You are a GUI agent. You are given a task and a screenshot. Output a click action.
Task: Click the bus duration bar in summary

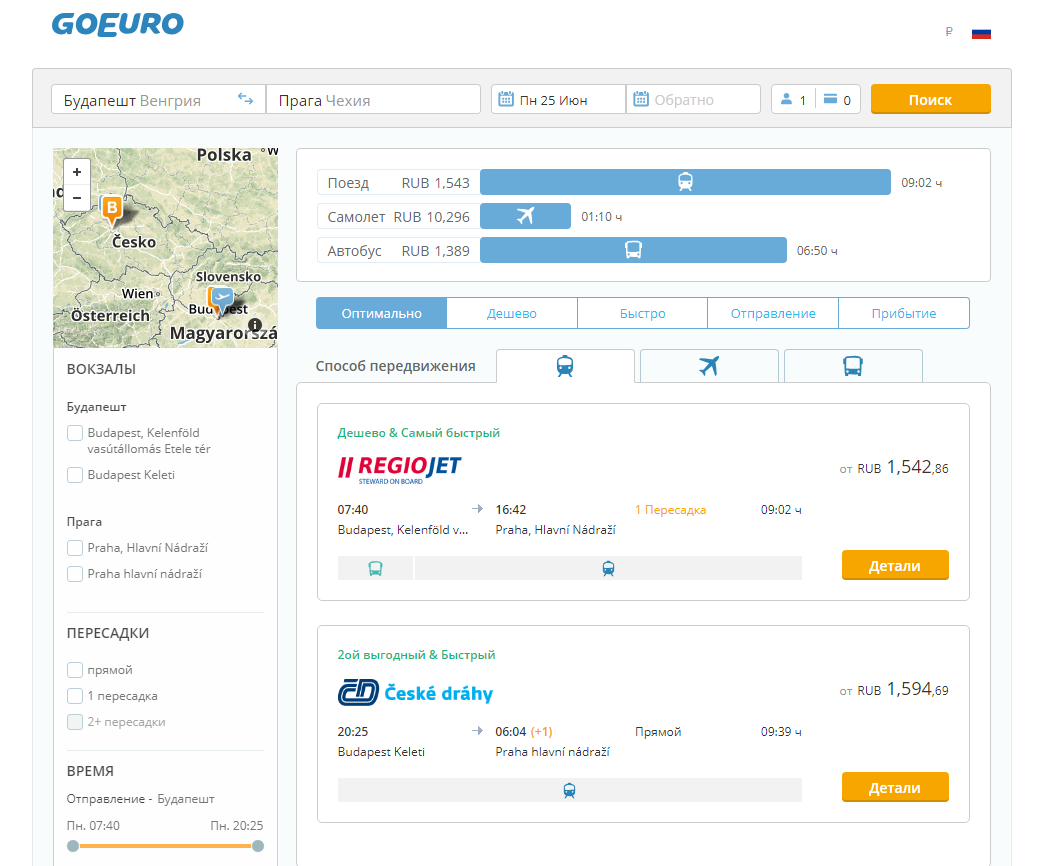[633, 250]
